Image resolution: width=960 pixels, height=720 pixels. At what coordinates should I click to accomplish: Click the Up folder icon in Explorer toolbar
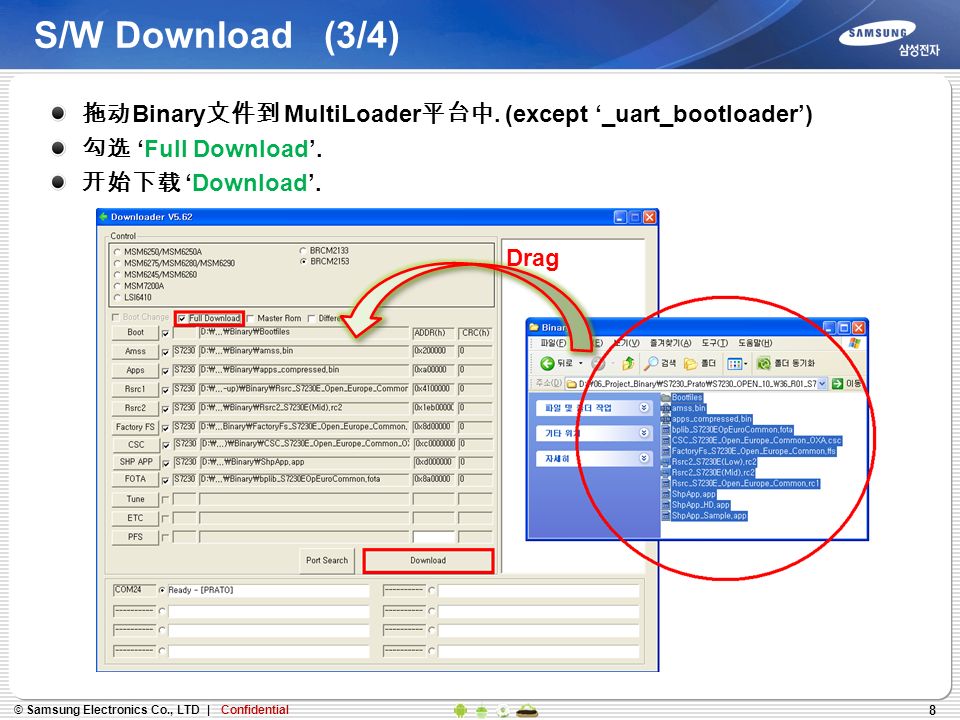click(628, 364)
